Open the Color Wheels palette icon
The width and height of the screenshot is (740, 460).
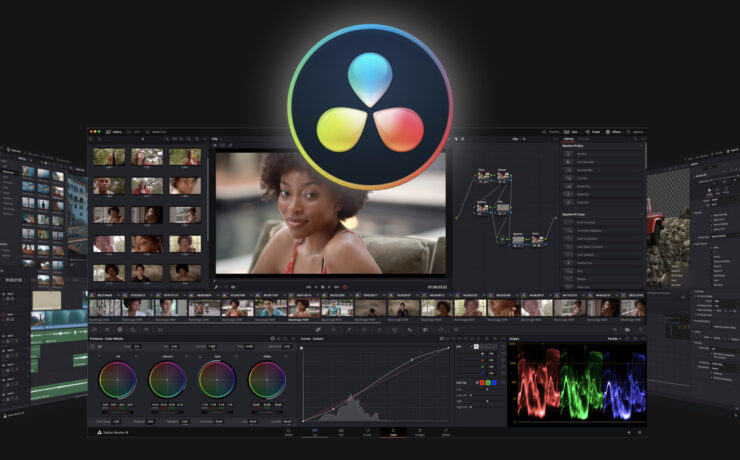pos(120,329)
